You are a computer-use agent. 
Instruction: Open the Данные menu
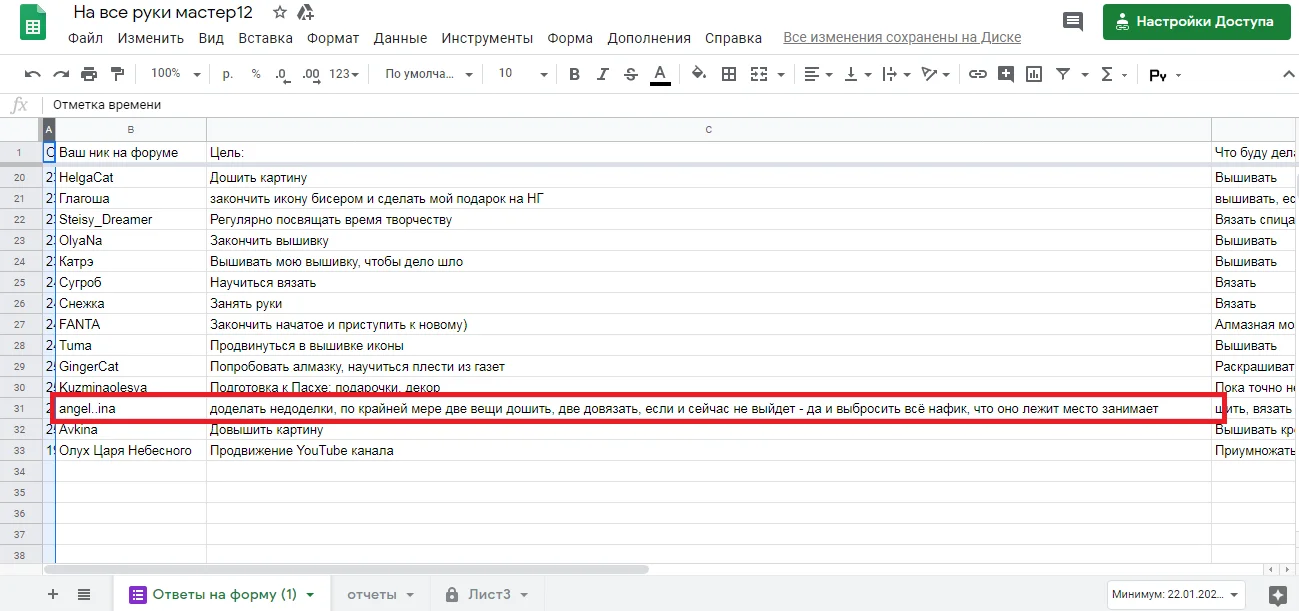pyautogui.click(x=400, y=38)
